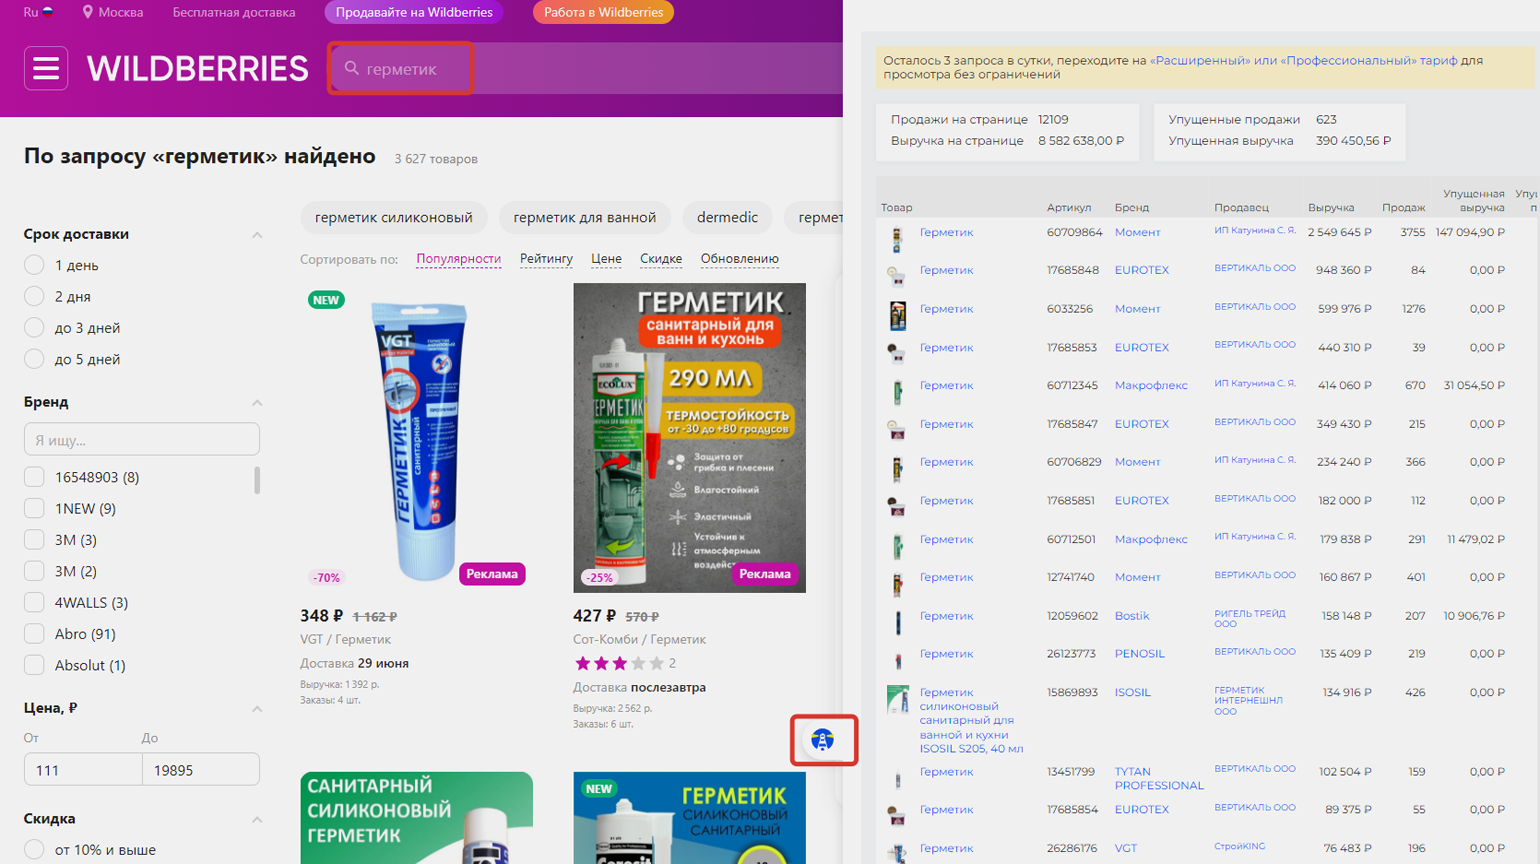Sort by Скидке
This screenshot has height=864, width=1540.
[661, 259]
